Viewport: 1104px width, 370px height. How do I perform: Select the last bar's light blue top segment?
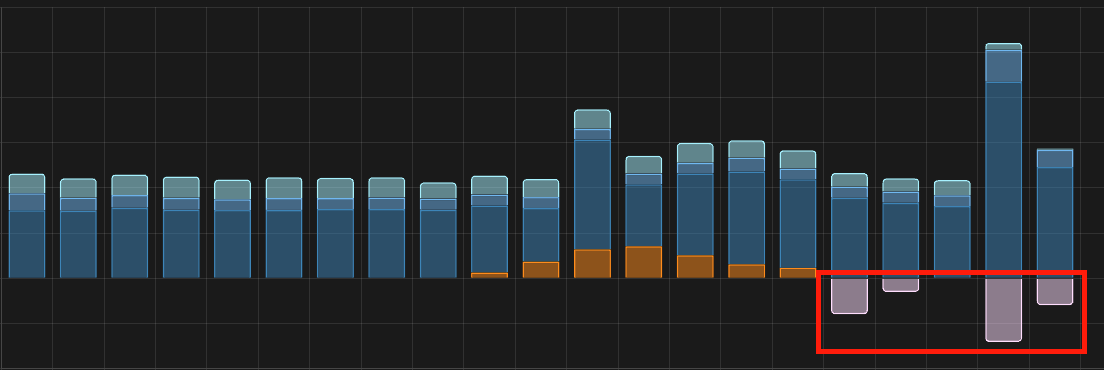(1055, 158)
